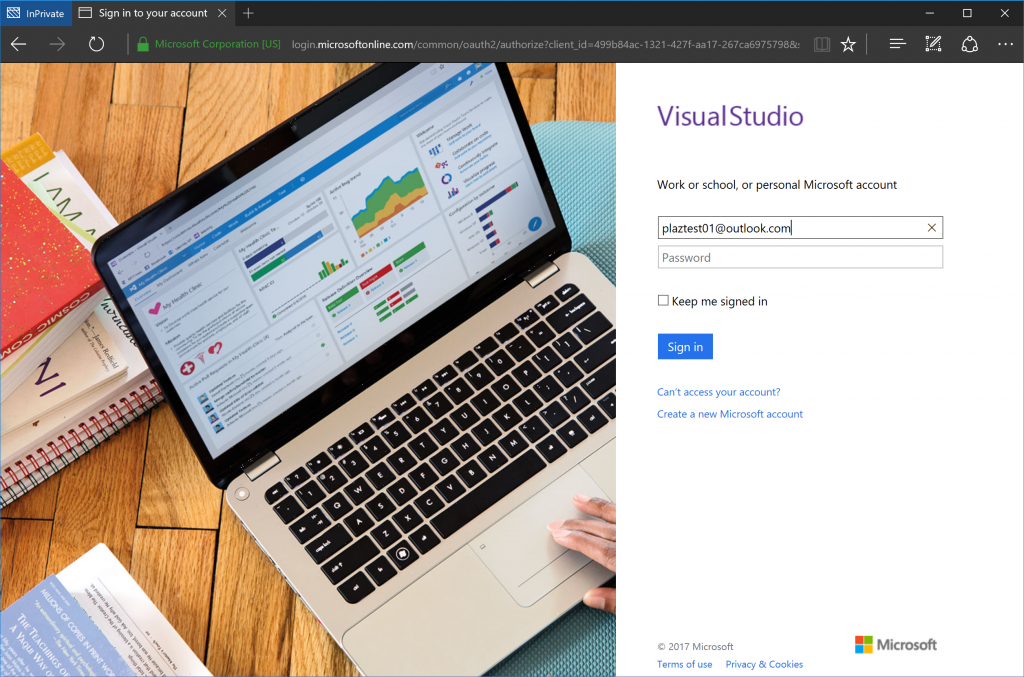Click the green security lock icon
The image size is (1024, 677).
(142, 44)
